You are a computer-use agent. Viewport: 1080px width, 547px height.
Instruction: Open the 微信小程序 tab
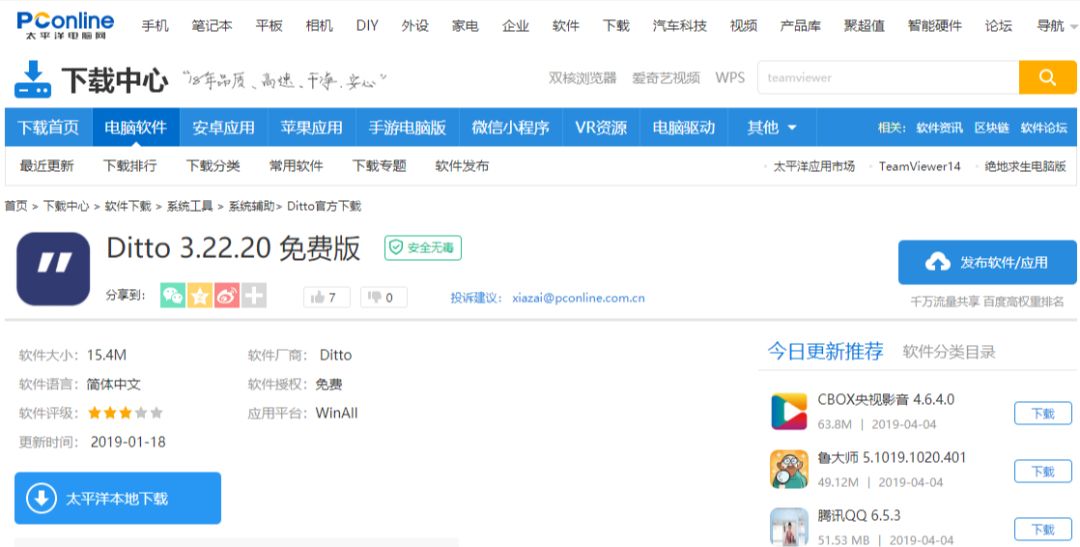510,127
